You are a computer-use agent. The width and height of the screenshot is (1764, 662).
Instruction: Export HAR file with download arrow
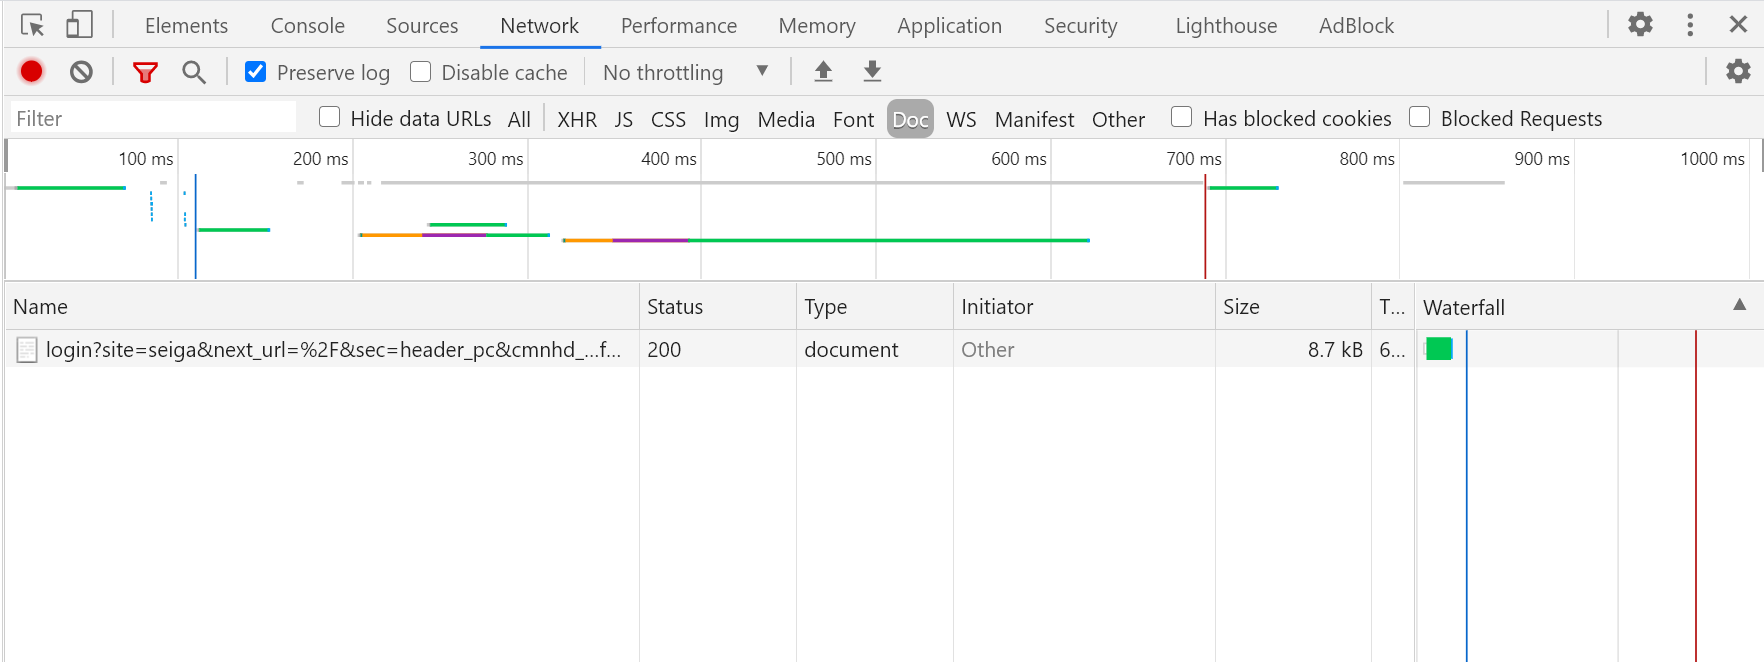tap(872, 71)
